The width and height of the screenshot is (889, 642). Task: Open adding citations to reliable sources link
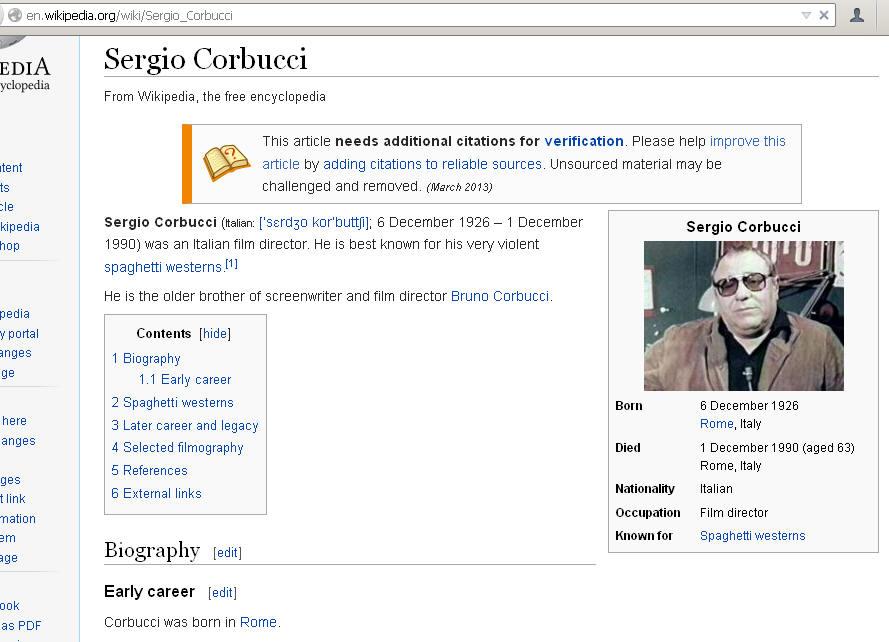(433, 164)
